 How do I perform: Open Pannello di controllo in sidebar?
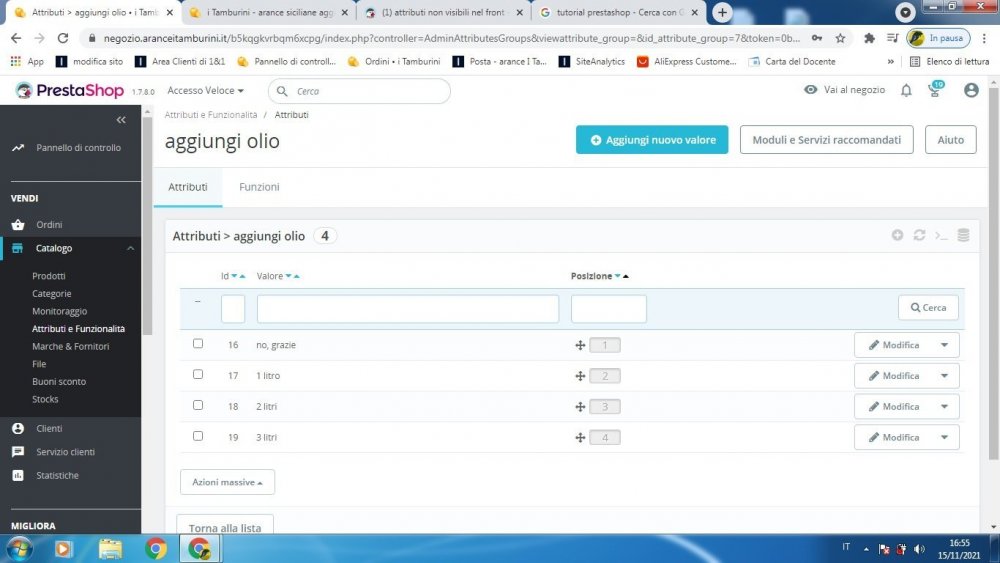coord(78,147)
